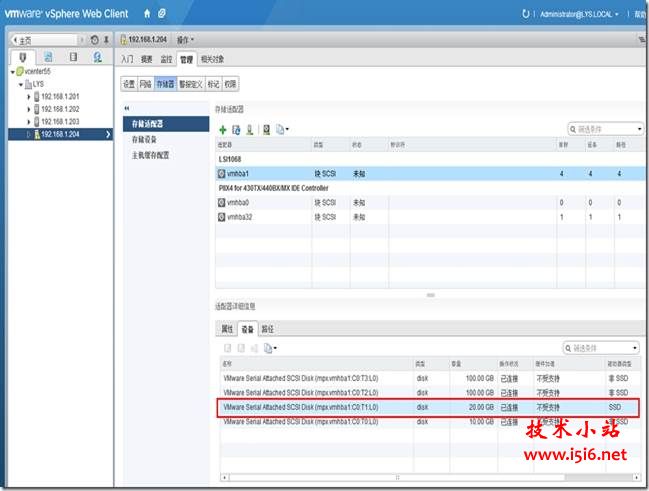Select disk row mpx.vmhba1:C0:T1:L0

(x=428, y=407)
